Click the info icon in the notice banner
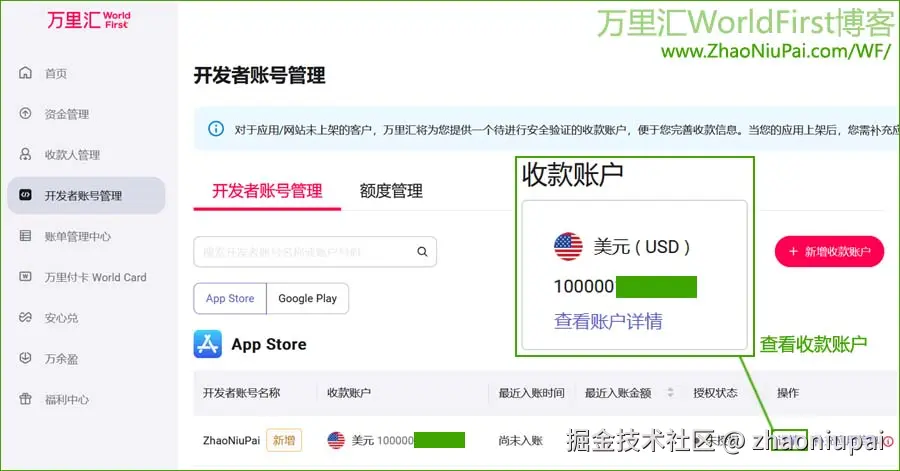The height and width of the screenshot is (471, 900). pos(216,129)
